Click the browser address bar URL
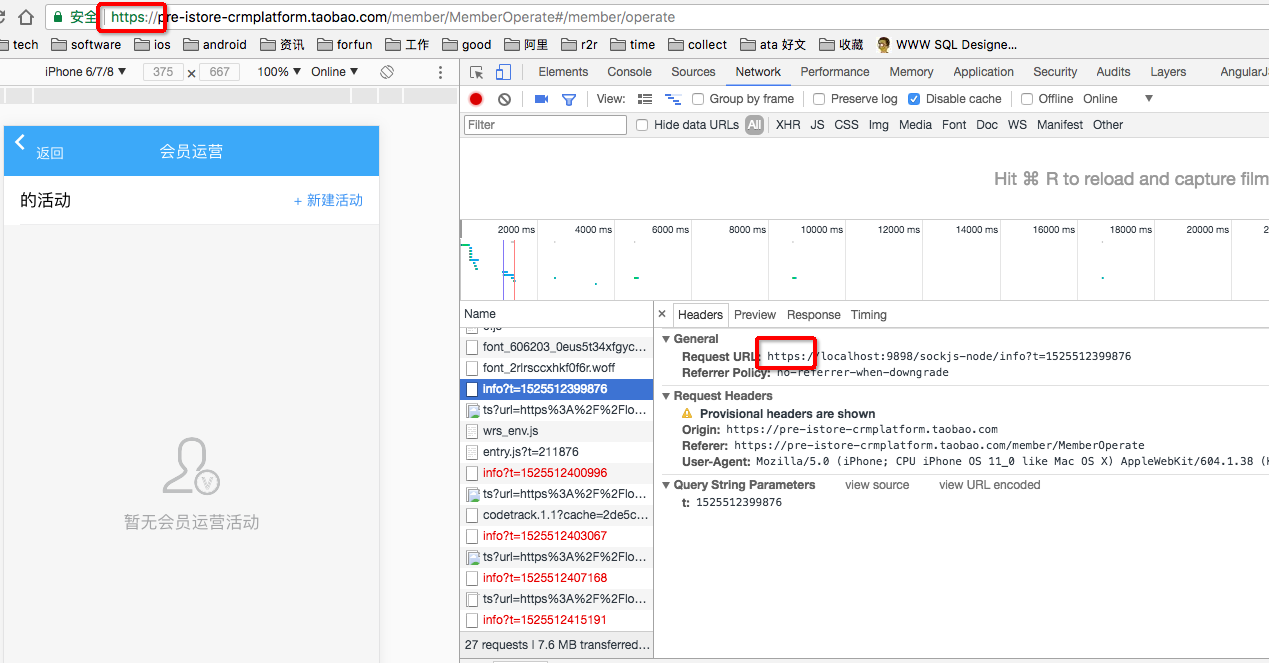Viewport: 1269px width, 663px height. click(393, 17)
